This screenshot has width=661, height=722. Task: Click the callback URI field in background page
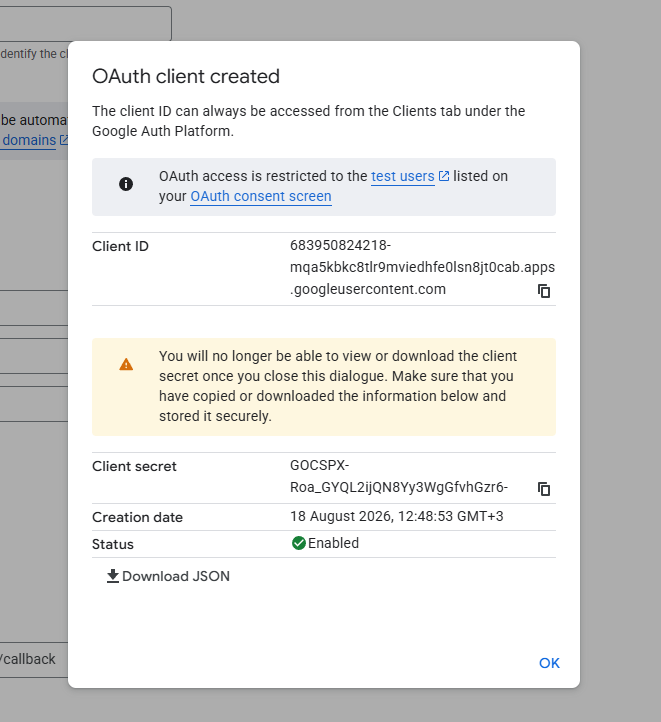coord(34,659)
